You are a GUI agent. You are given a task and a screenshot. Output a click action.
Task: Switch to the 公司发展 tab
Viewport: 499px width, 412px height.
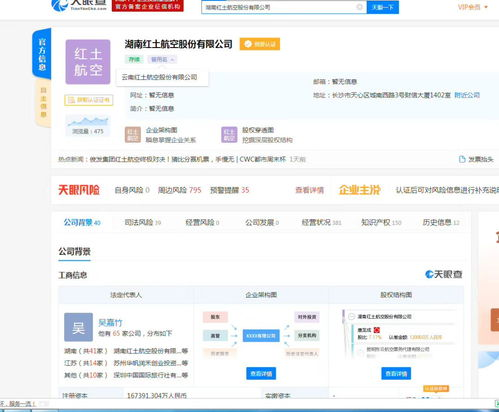click(x=262, y=223)
